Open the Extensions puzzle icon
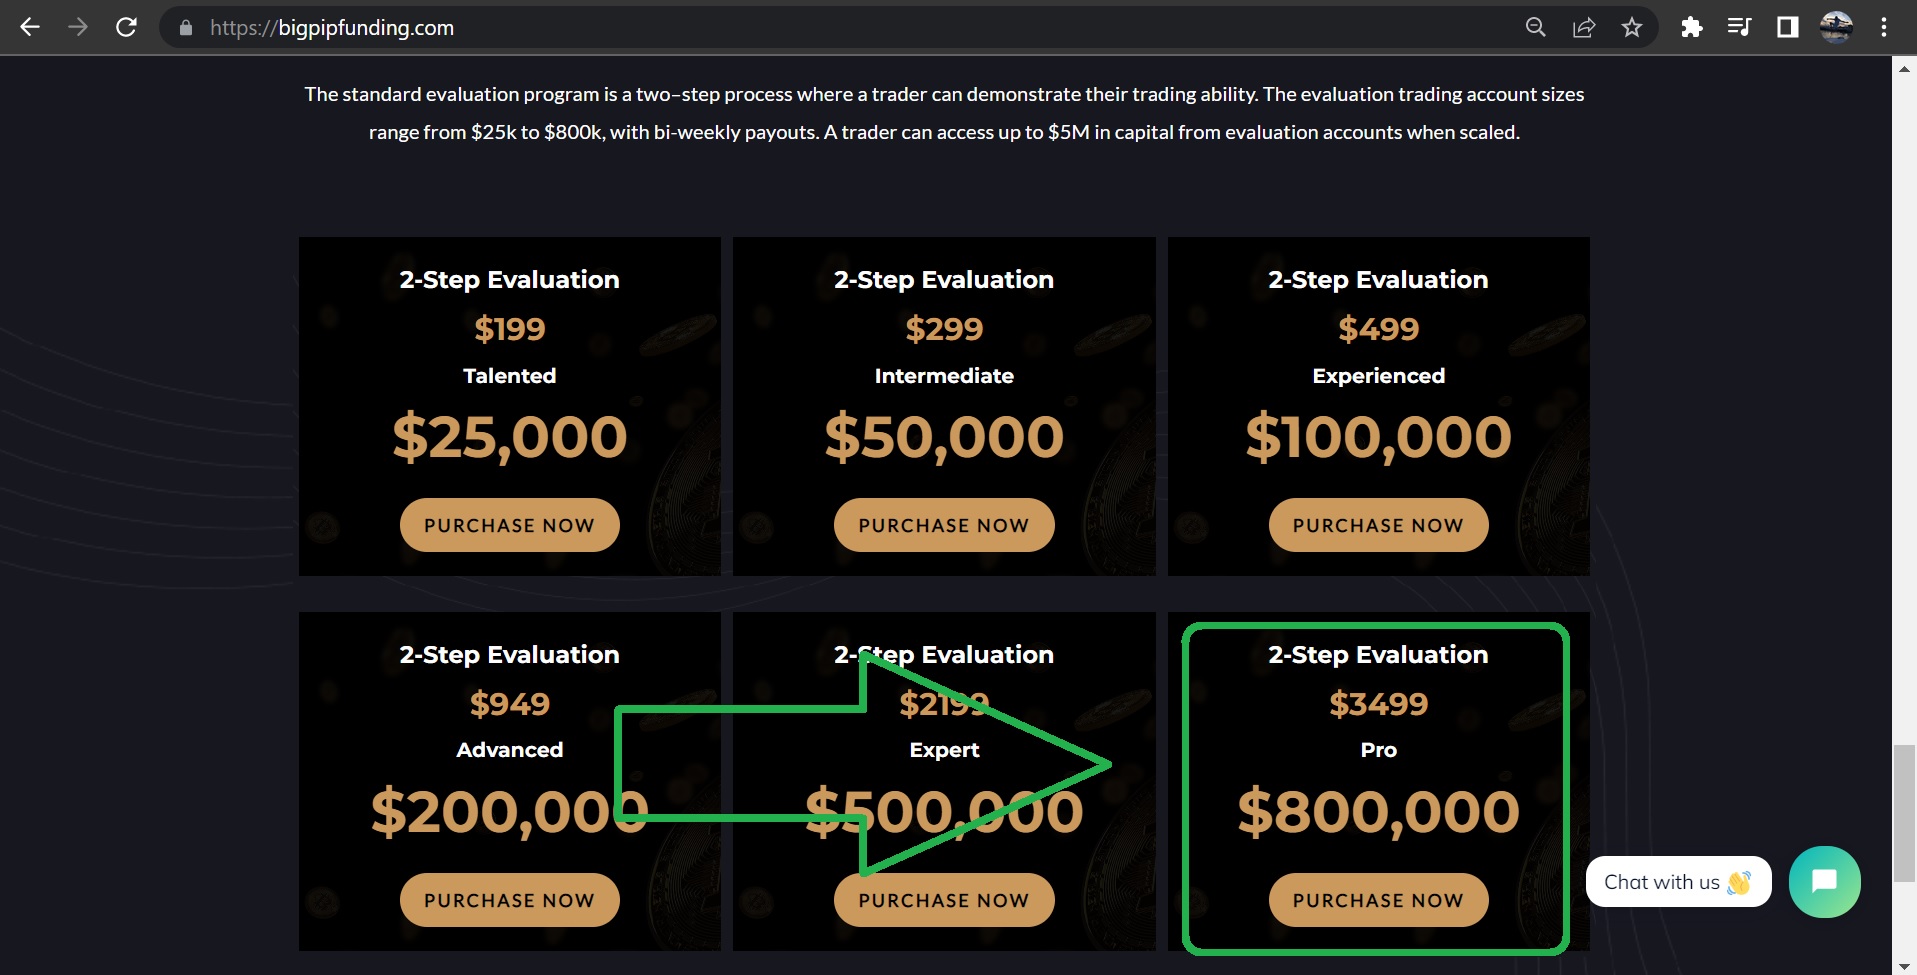This screenshot has width=1917, height=975. (x=1691, y=27)
